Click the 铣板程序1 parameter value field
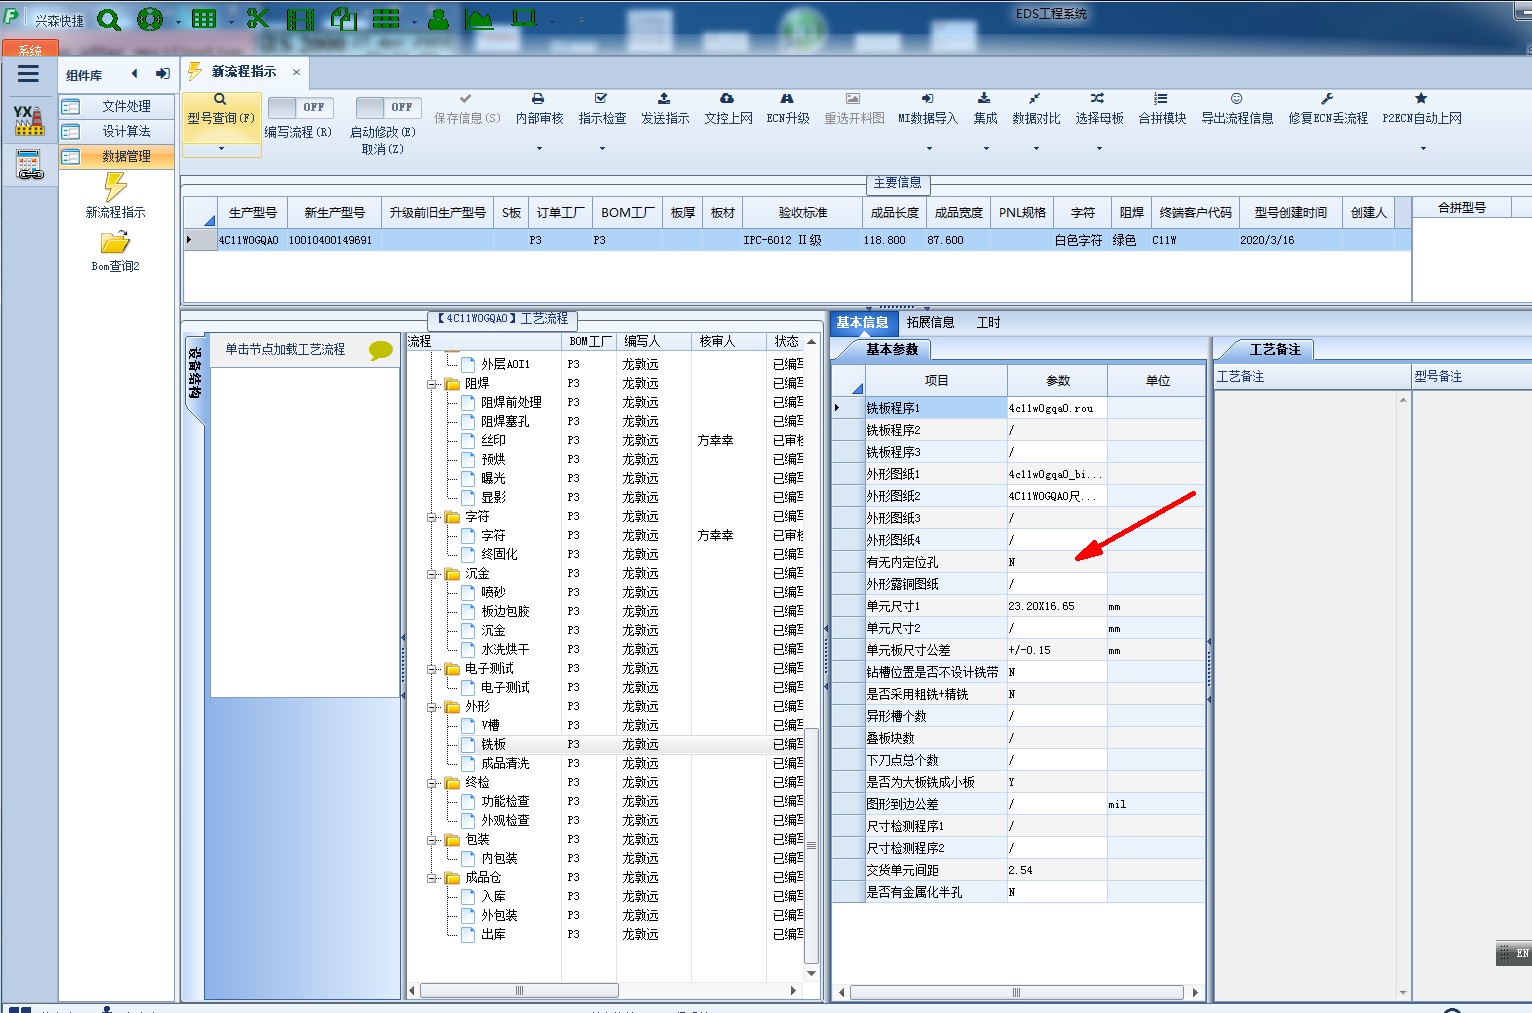Viewport: 1532px width, 1013px height. tap(1056, 408)
